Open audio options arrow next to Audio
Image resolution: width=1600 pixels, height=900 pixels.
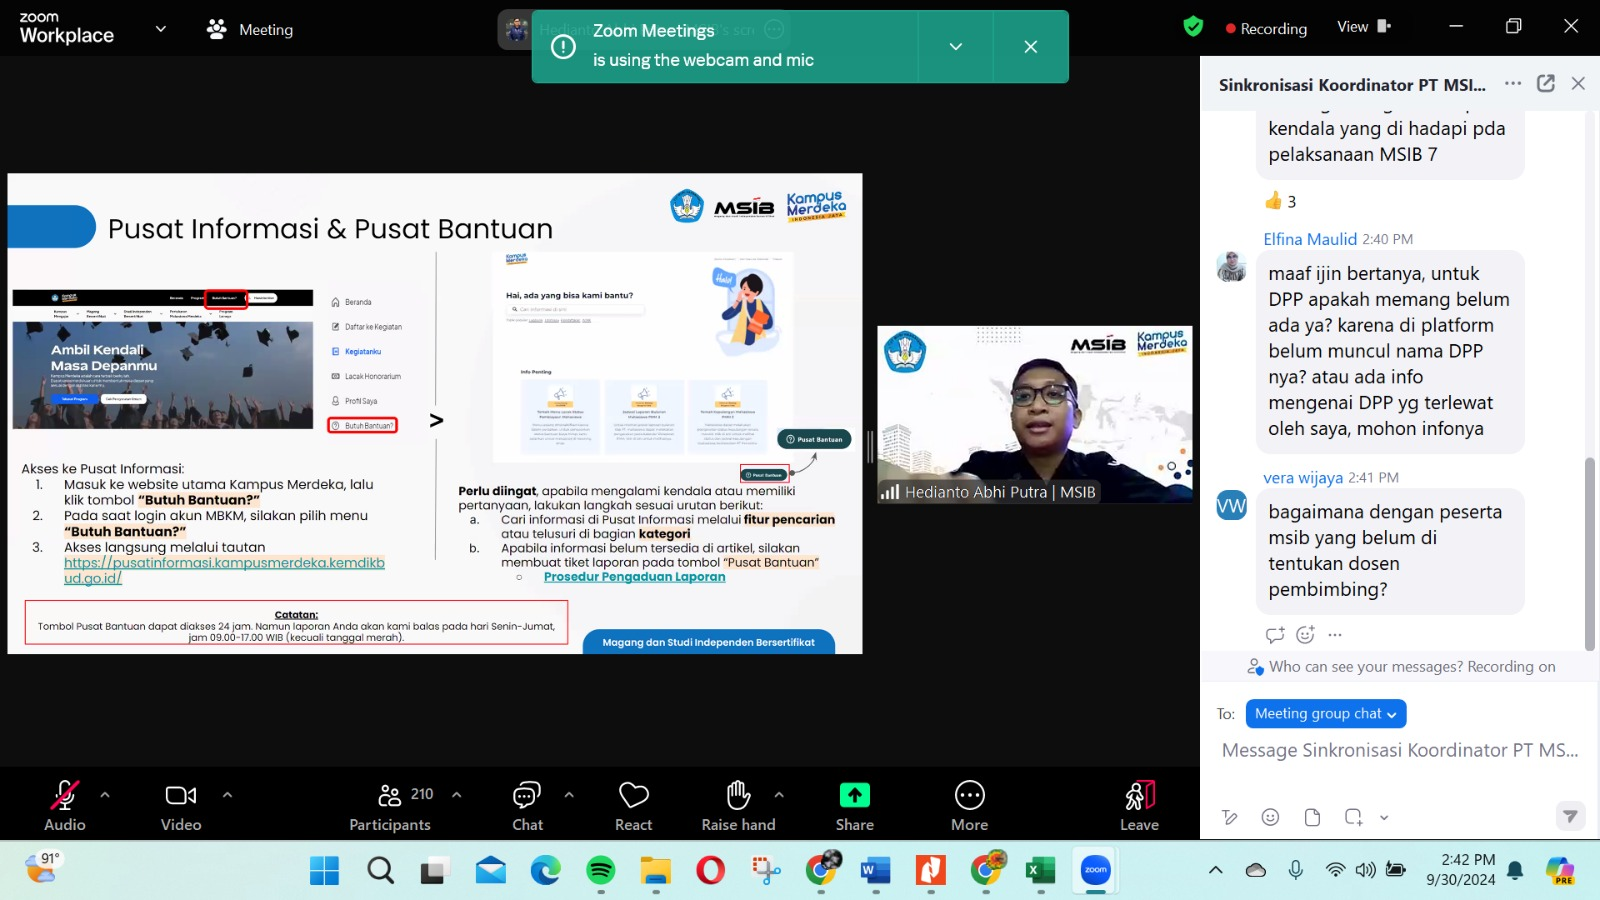point(105,795)
